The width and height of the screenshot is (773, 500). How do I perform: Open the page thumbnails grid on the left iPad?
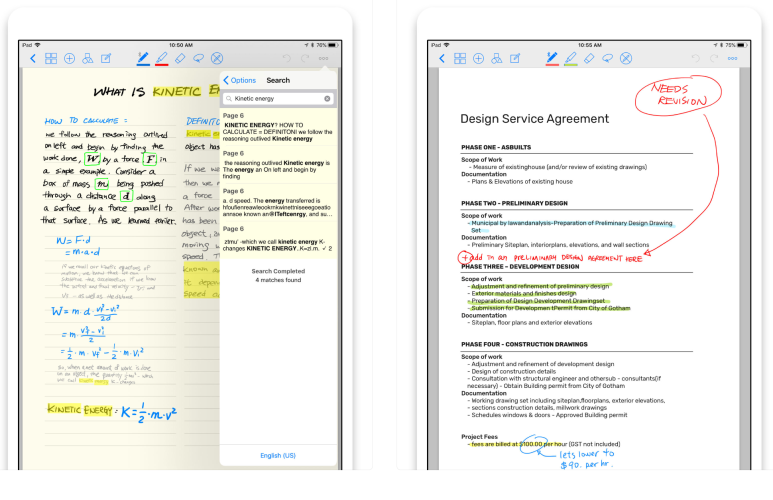(51, 59)
